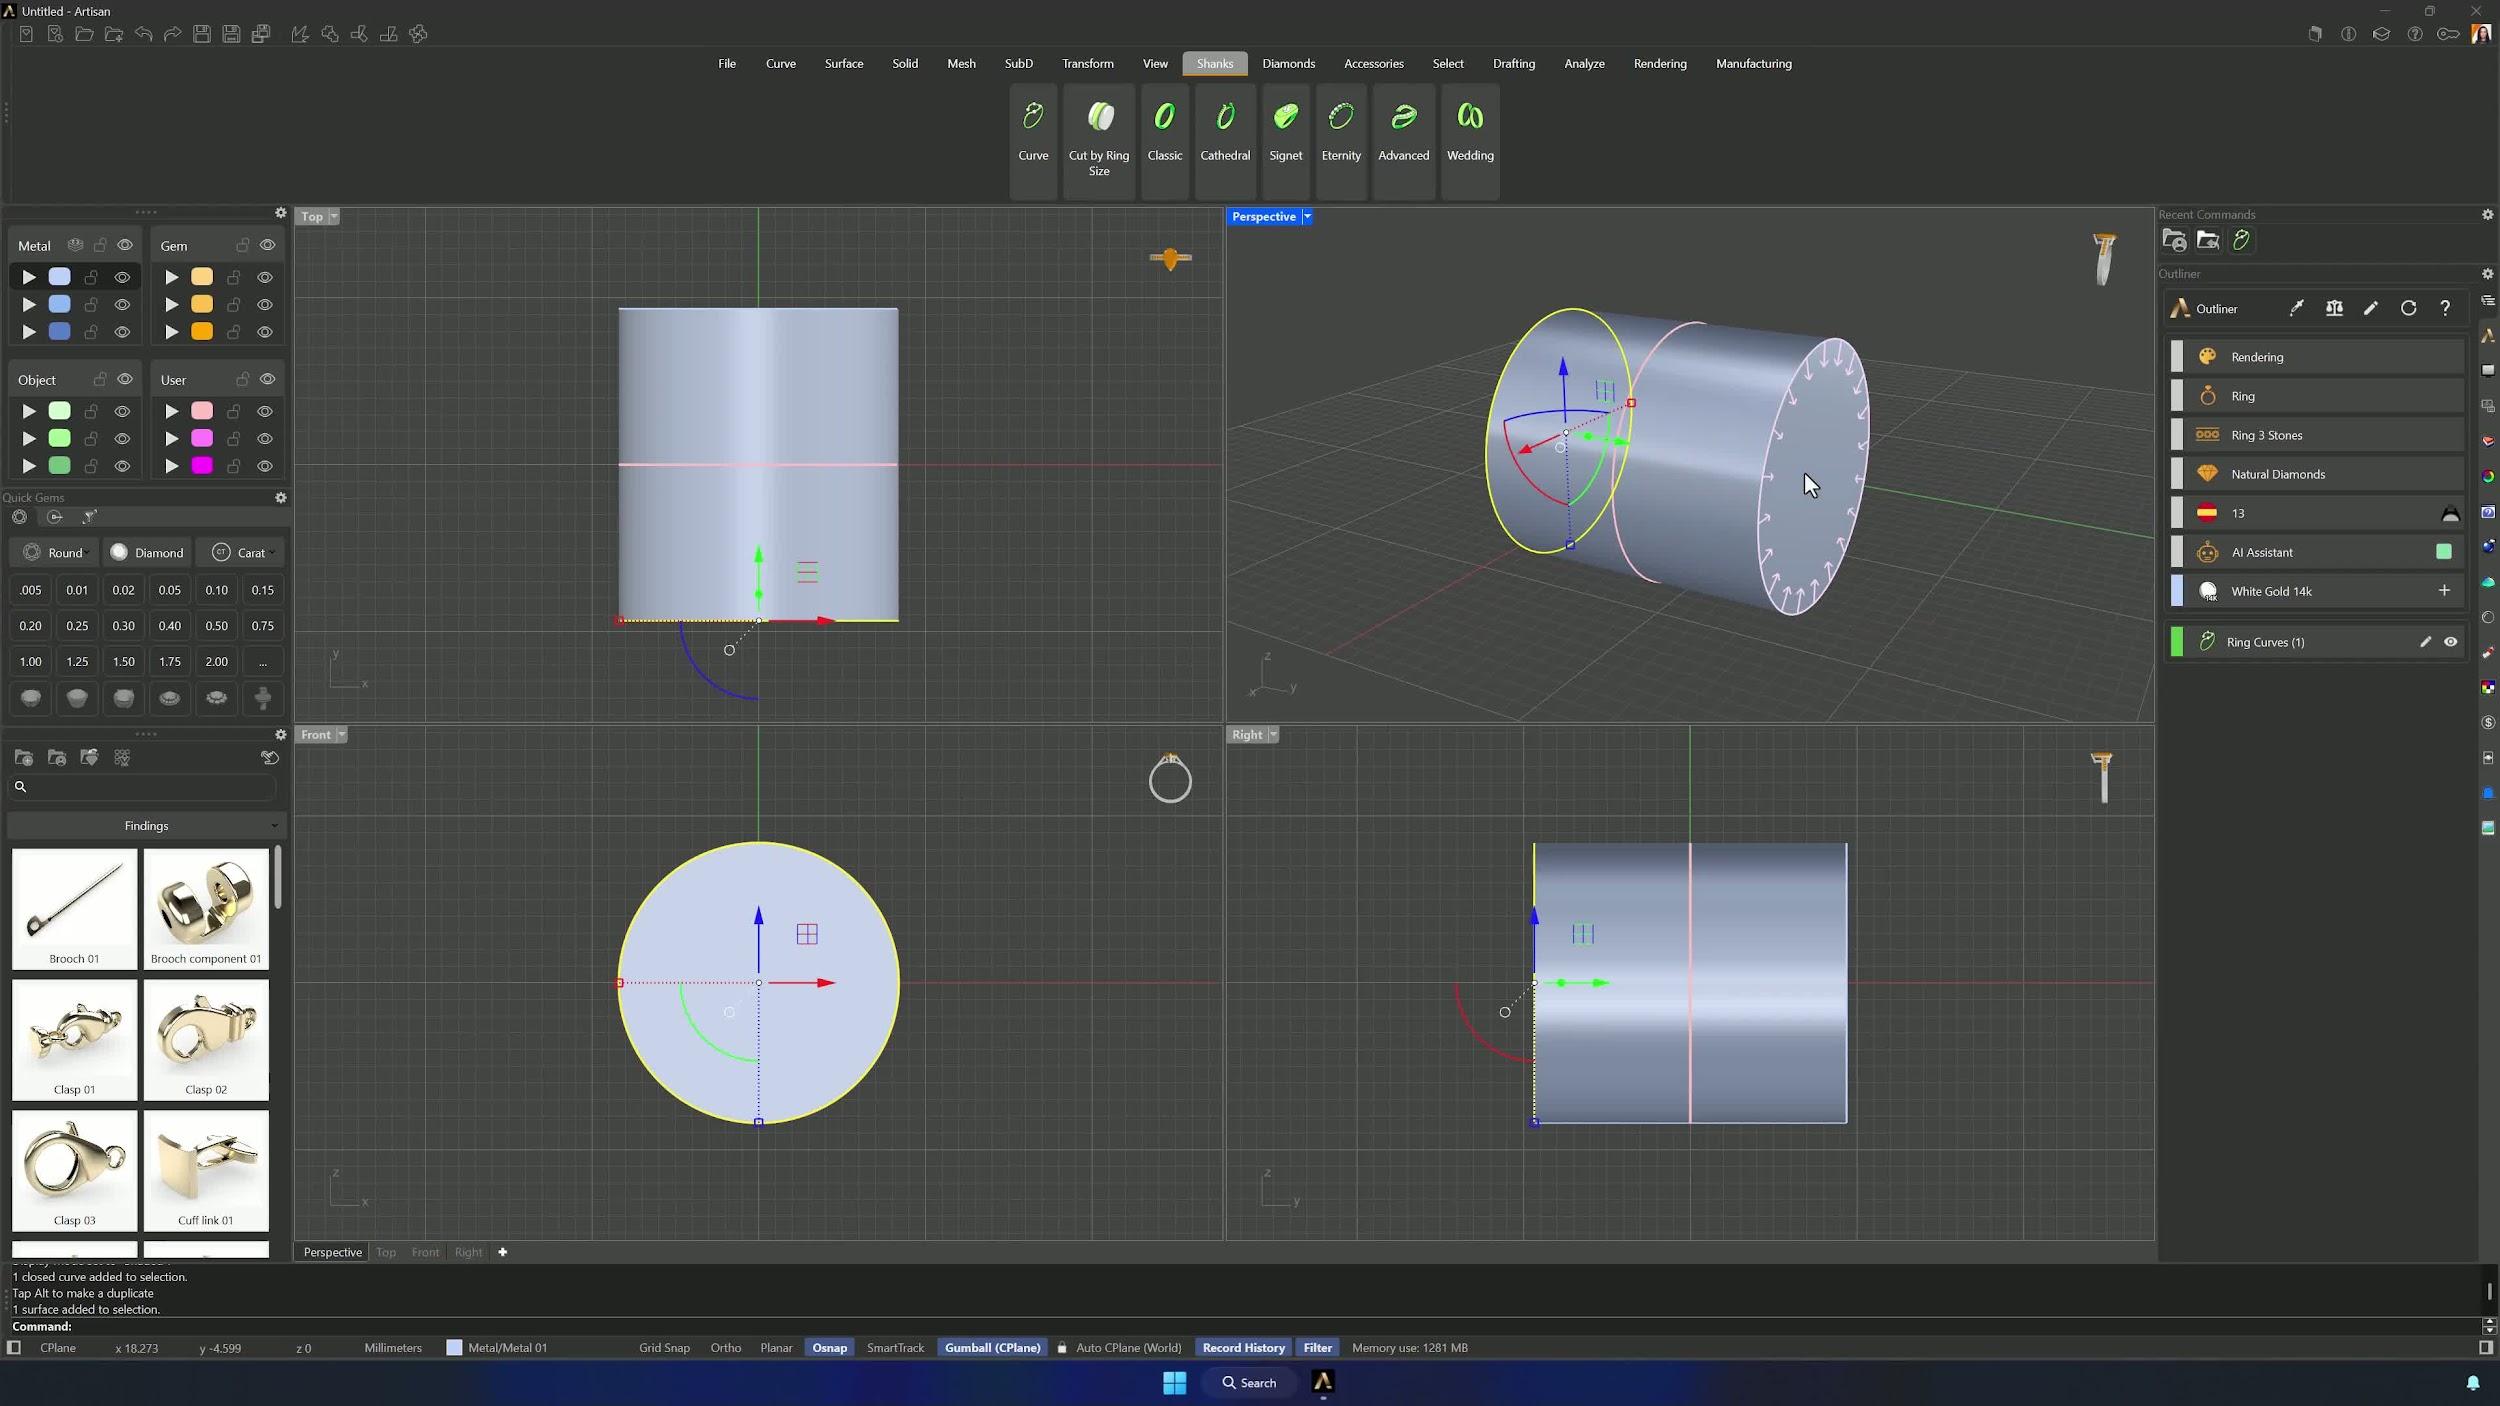Edit Ring Curves with pencil icon
Screen dimensions: 2500x1406
coord(2424,642)
